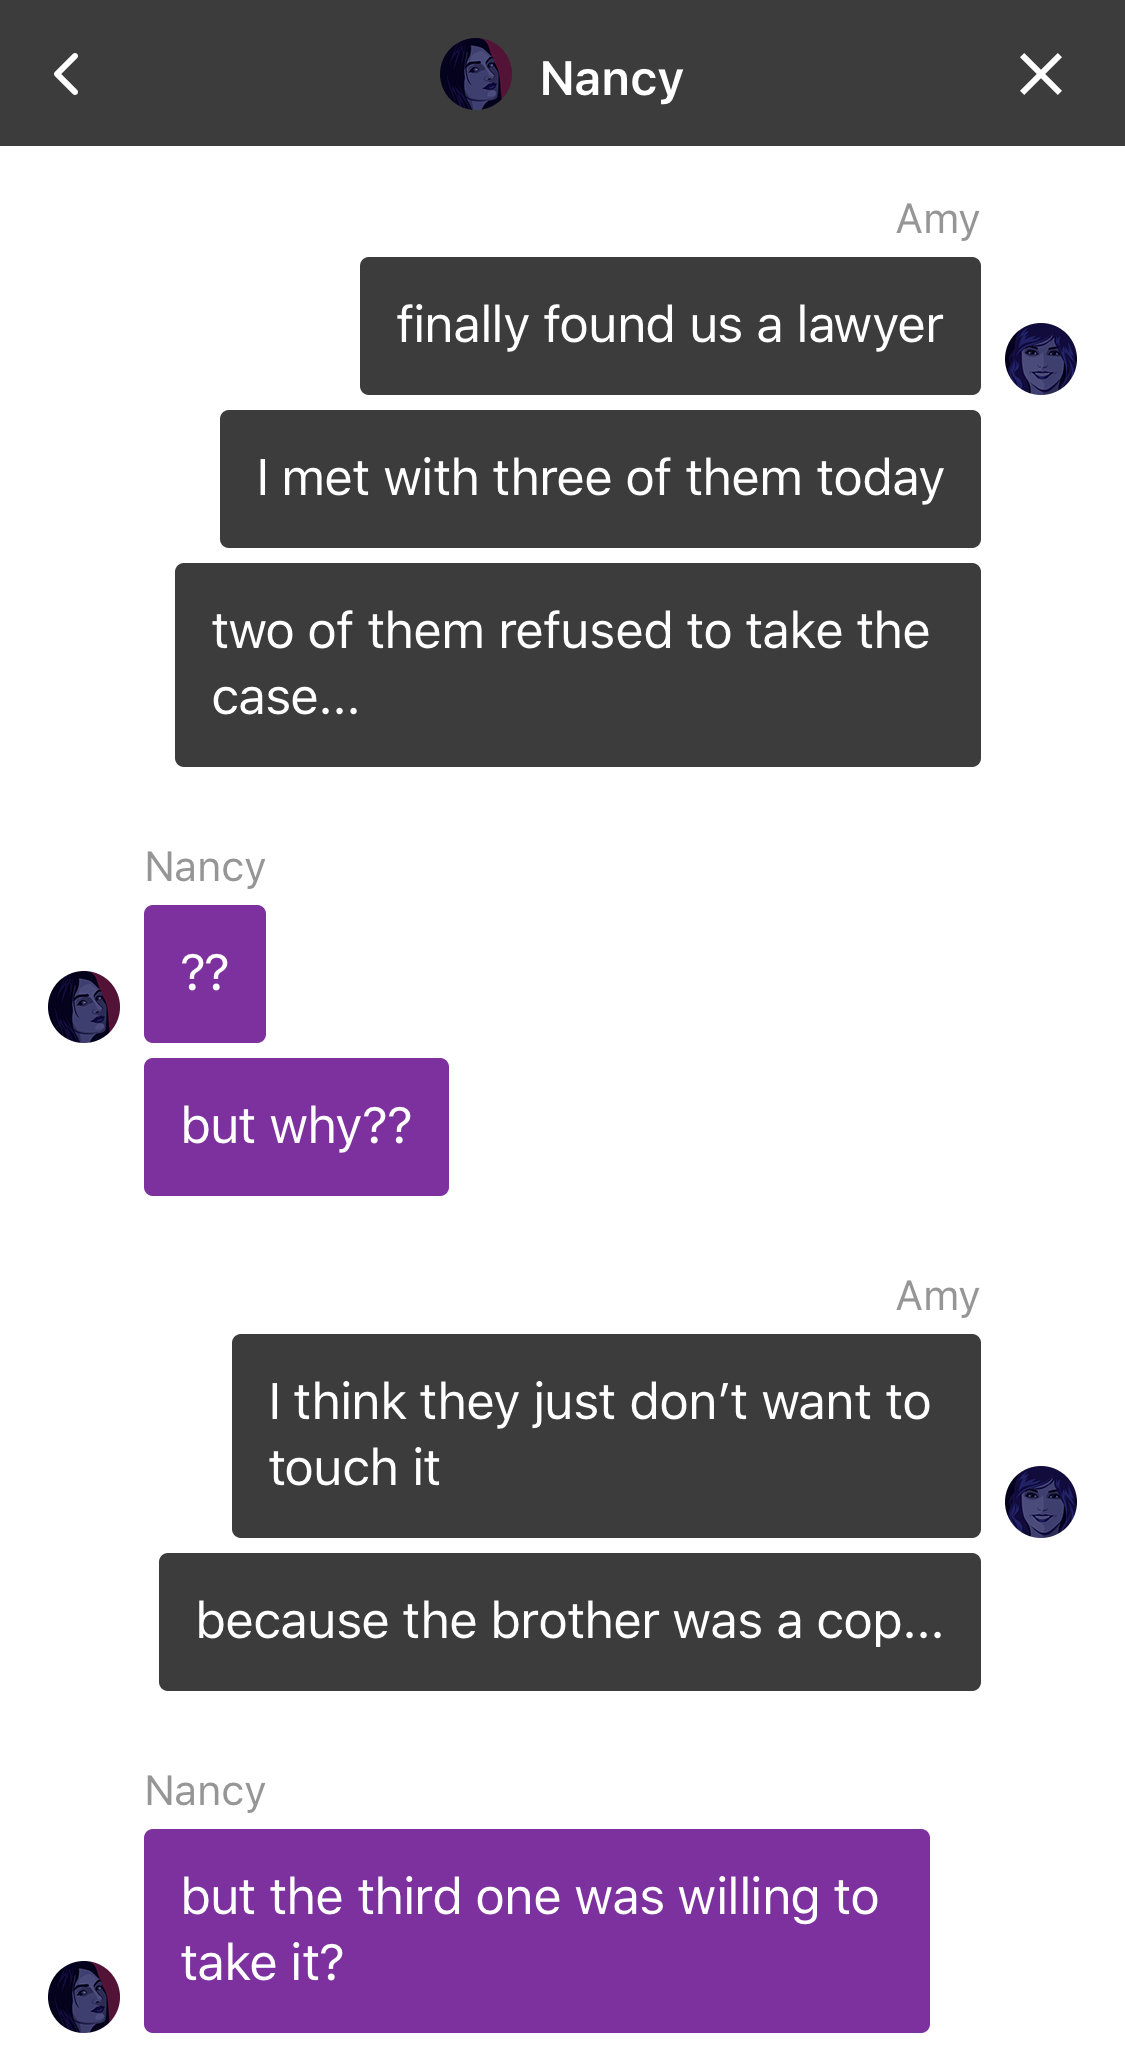Select the 'I met with three of them today' message
The height and width of the screenshot is (2048, 1125).
(600, 479)
